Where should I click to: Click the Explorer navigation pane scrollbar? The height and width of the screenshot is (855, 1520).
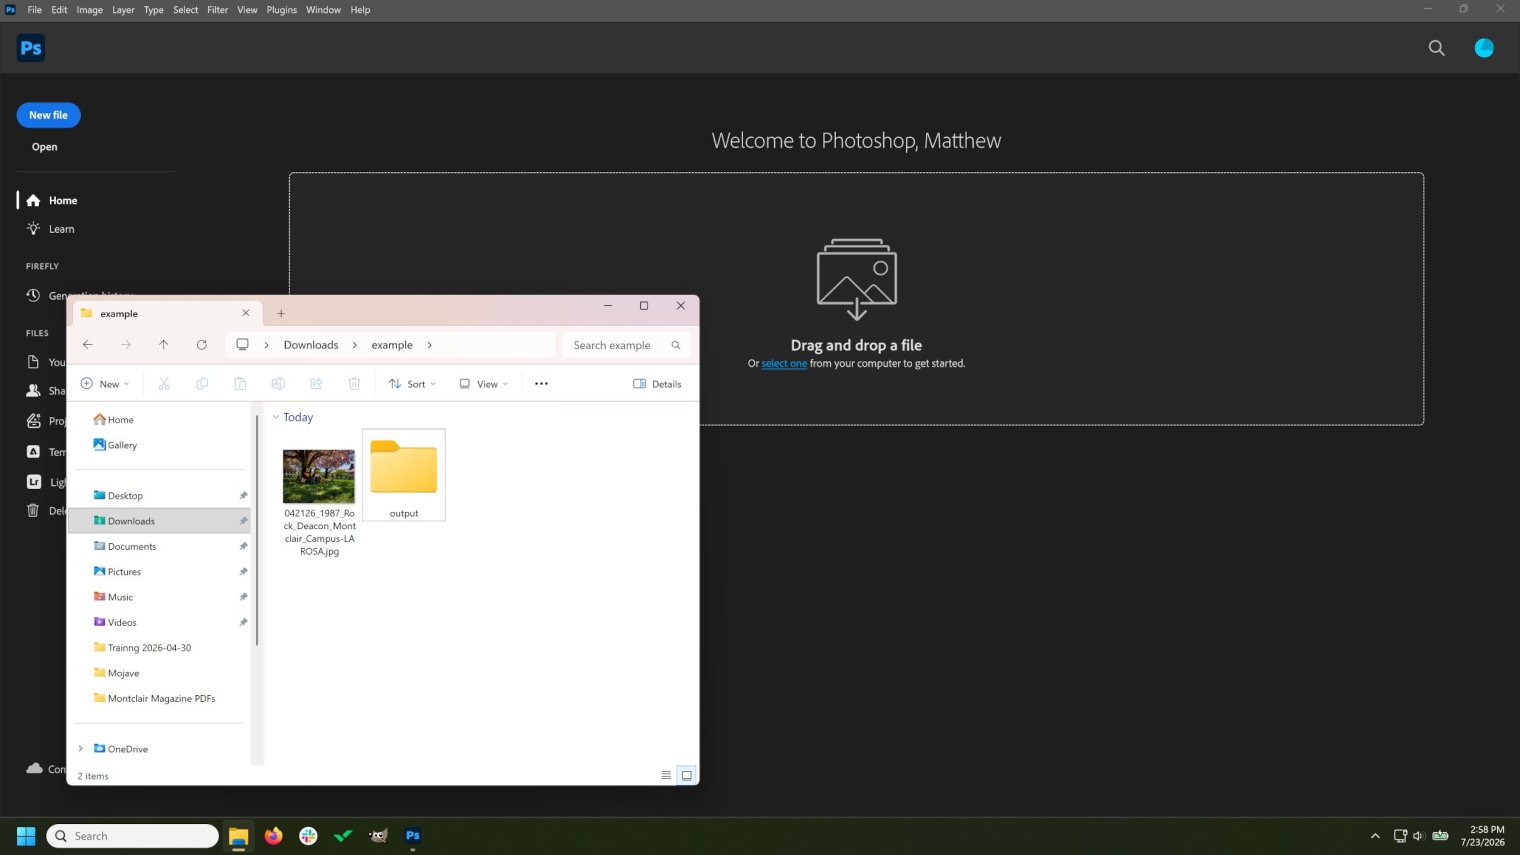pos(257,530)
